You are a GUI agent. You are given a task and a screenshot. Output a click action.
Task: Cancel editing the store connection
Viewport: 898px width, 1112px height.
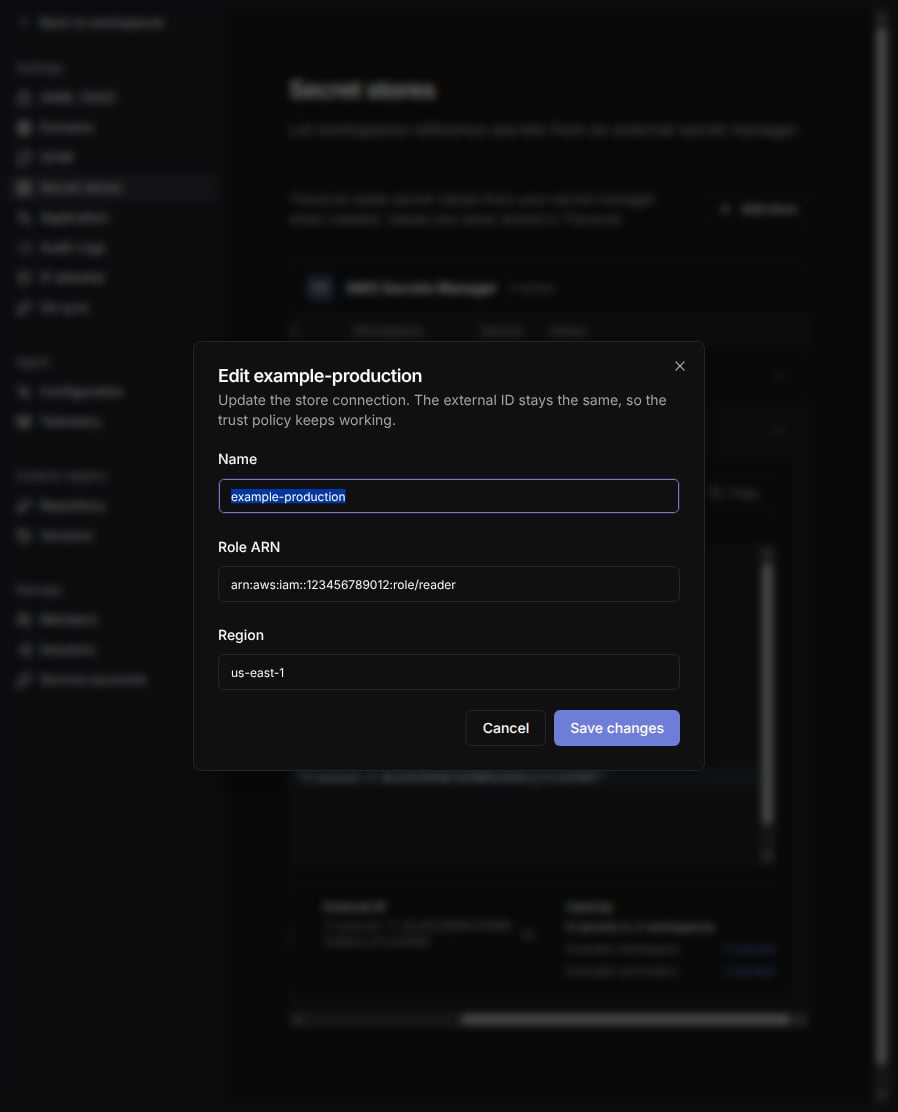pyautogui.click(x=506, y=728)
